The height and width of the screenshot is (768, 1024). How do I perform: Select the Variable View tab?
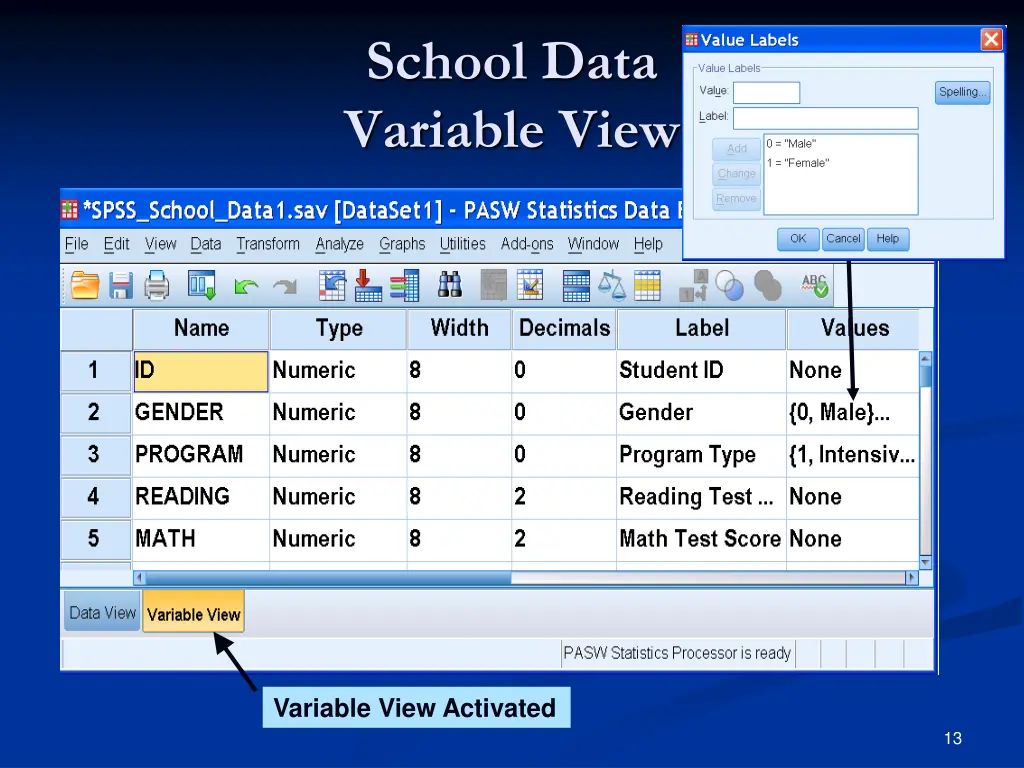(x=194, y=612)
